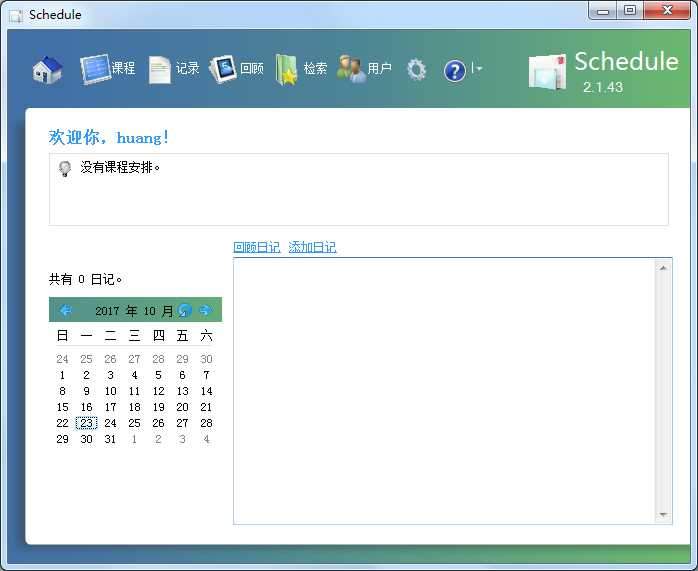Screen dimensions: 698x571
Task: Click the diary scrollbar up arrow
Action: [663, 268]
